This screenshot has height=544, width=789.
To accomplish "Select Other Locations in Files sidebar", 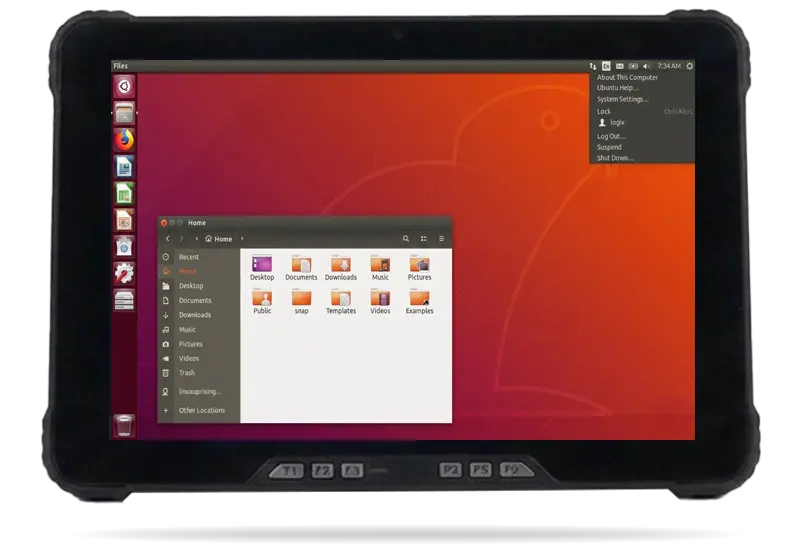I will (201, 410).
